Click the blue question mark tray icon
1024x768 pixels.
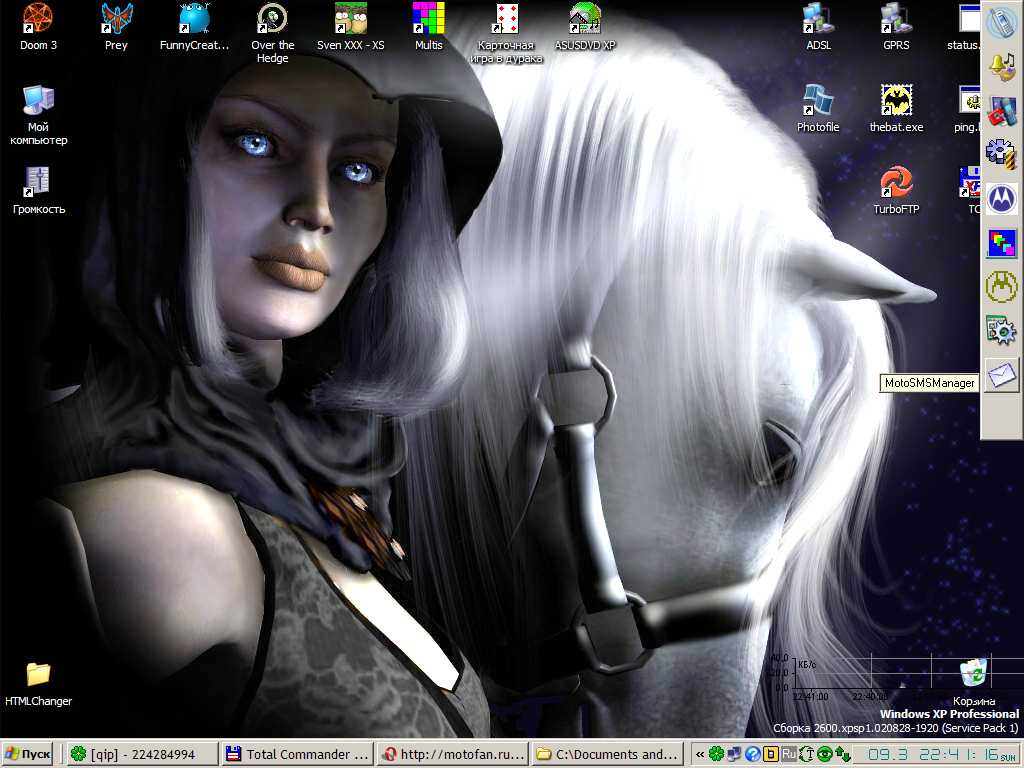pos(752,754)
